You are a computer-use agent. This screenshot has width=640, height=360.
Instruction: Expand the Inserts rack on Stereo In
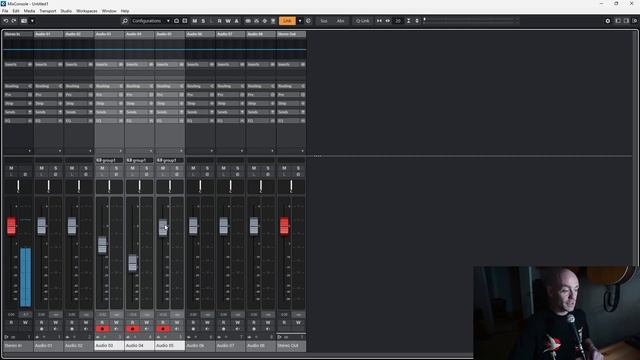click(18, 64)
